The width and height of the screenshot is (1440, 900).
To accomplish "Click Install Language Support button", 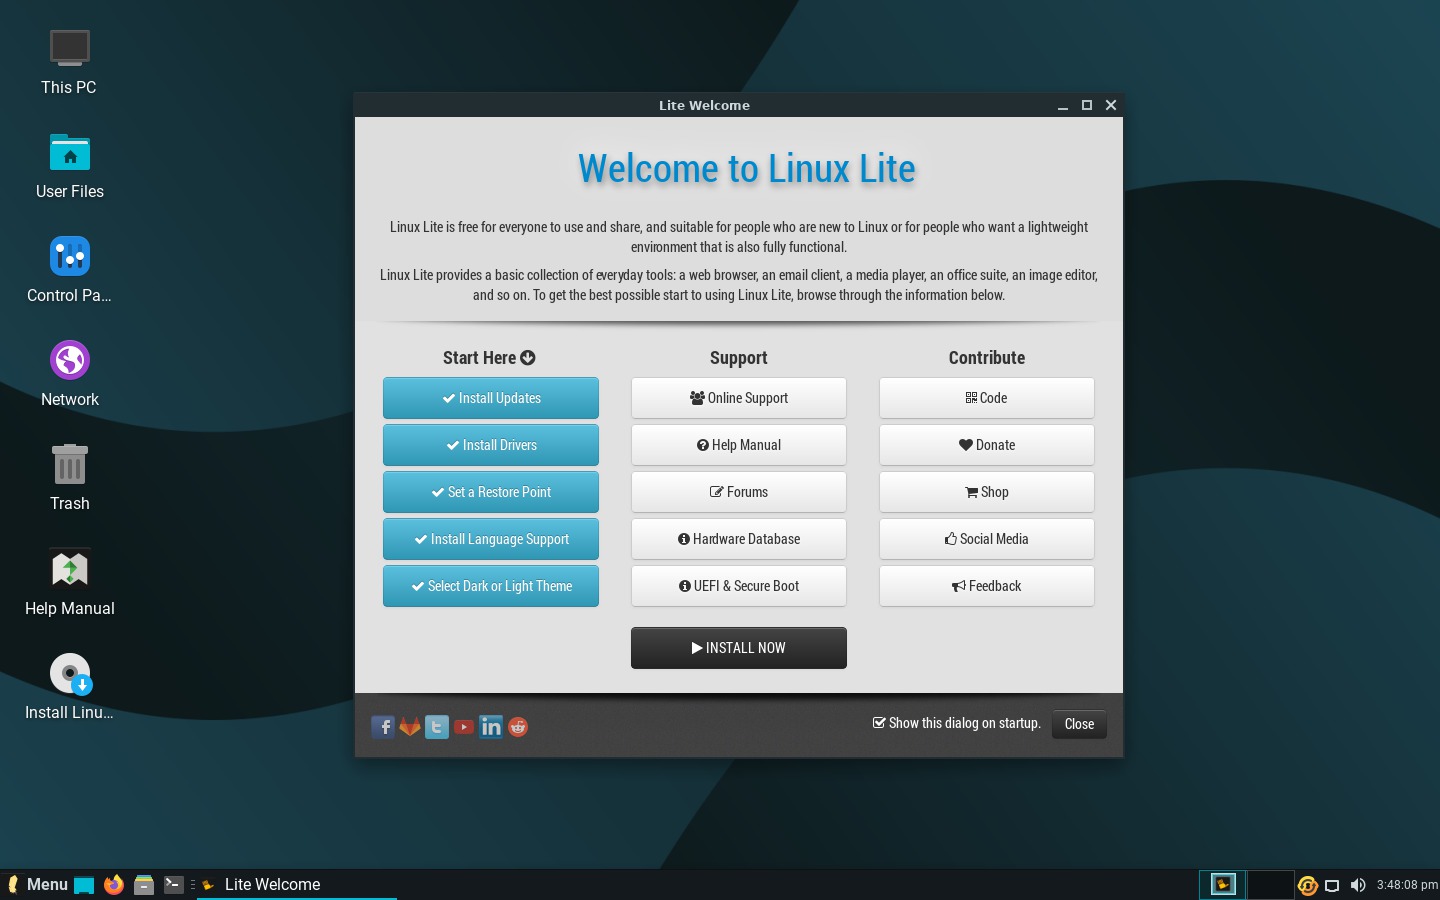I will 491,539.
